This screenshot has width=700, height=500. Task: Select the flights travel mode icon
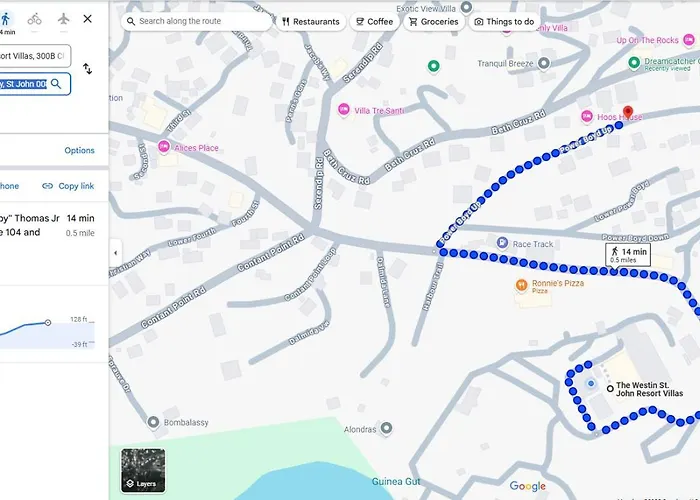pos(64,19)
